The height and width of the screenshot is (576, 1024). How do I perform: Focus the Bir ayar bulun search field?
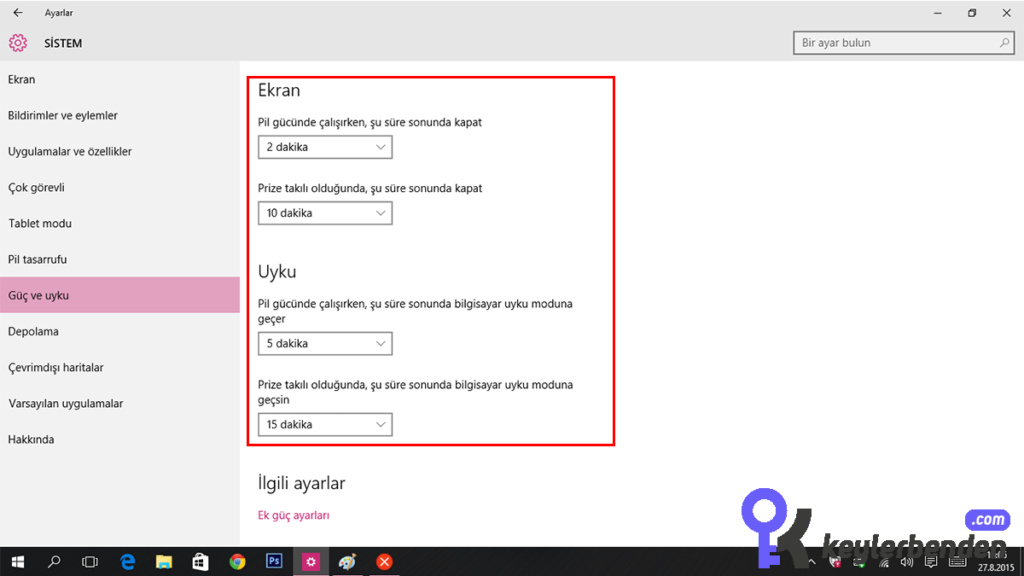click(904, 42)
